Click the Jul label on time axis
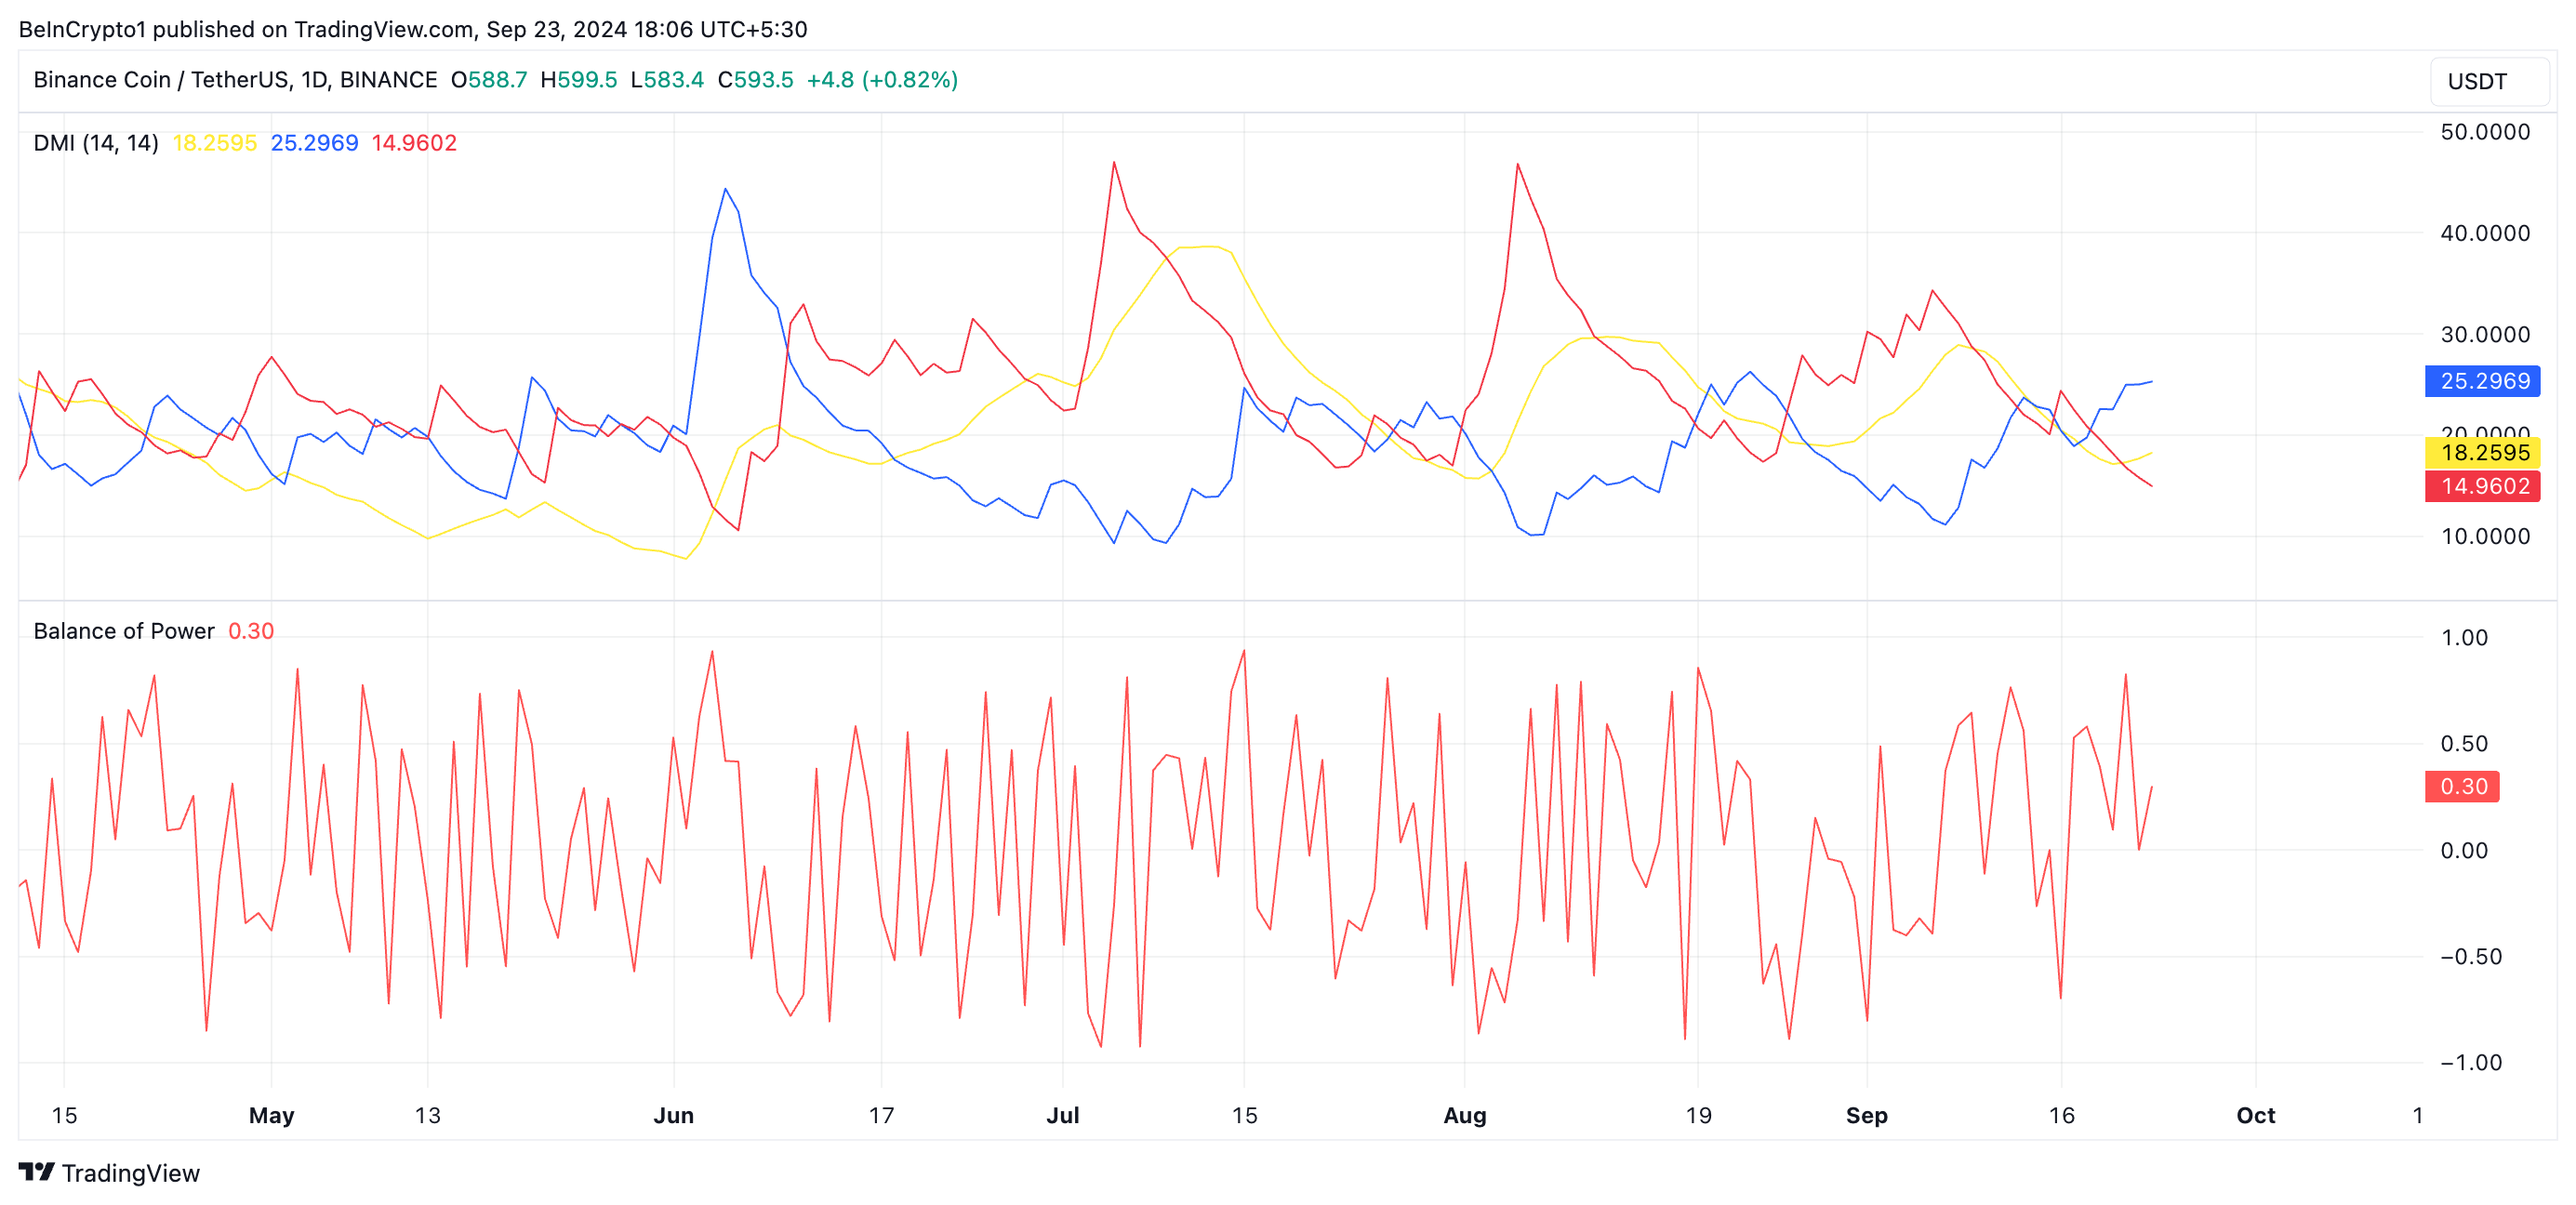 tap(1062, 1115)
